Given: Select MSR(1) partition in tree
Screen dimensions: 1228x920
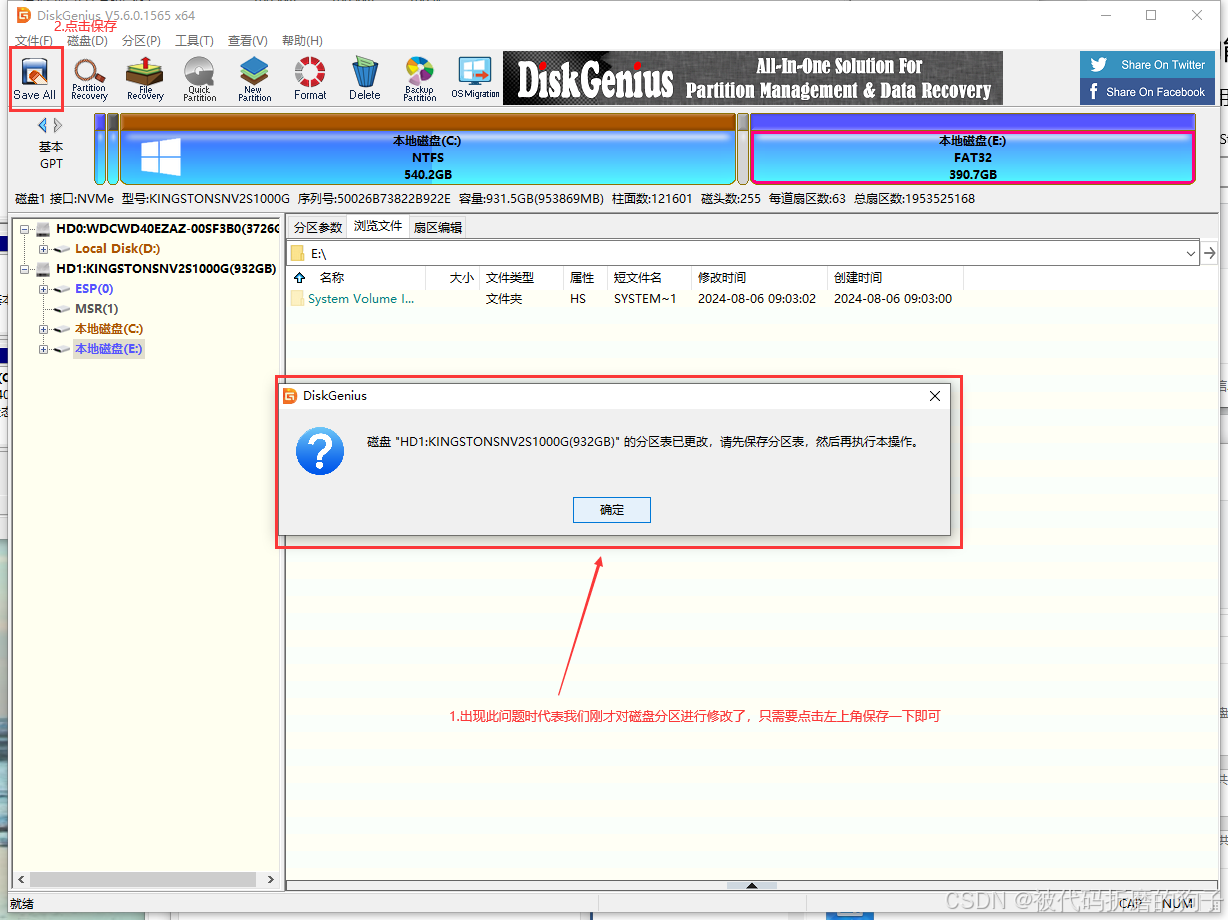Looking at the screenshot, I should [x=96, y=309].
